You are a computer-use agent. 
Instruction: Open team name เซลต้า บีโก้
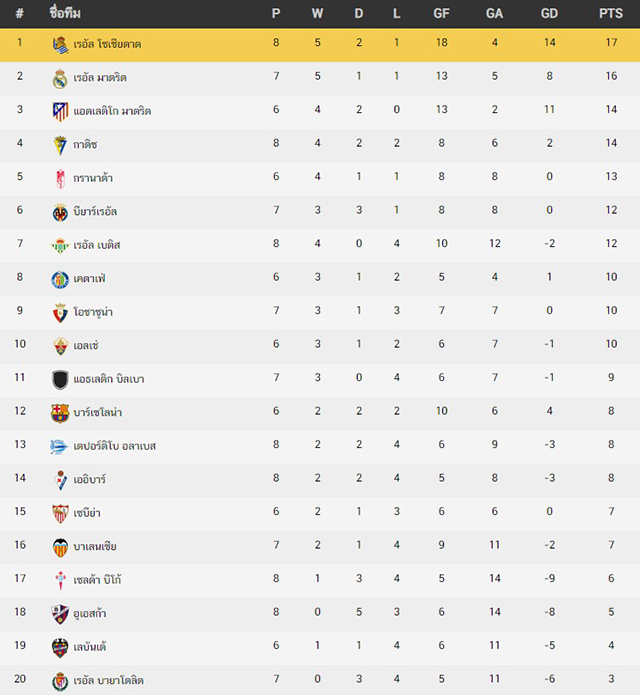(97, 580)
